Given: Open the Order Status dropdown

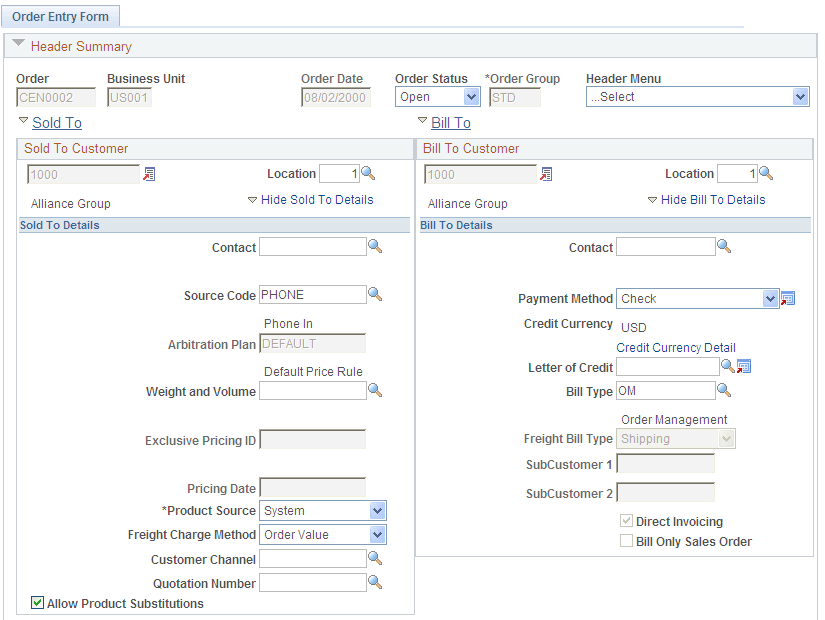Looking at the screenshot, I should 470,97.
